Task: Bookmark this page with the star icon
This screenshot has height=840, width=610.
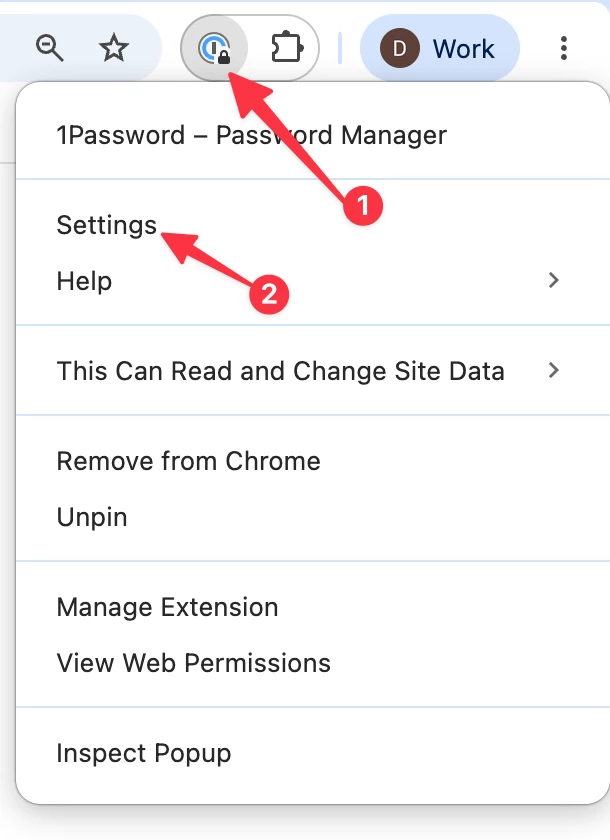Action: click(114, 48)
